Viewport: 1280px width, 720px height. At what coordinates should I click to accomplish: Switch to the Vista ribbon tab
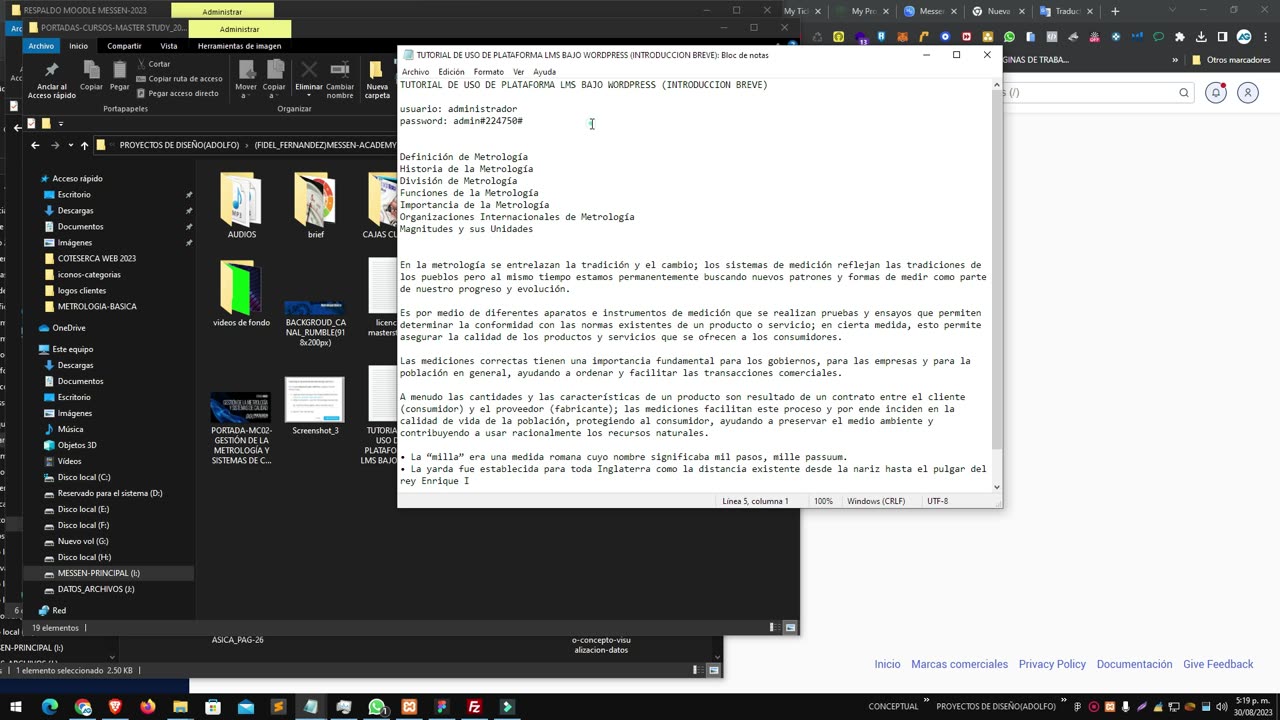169,46
